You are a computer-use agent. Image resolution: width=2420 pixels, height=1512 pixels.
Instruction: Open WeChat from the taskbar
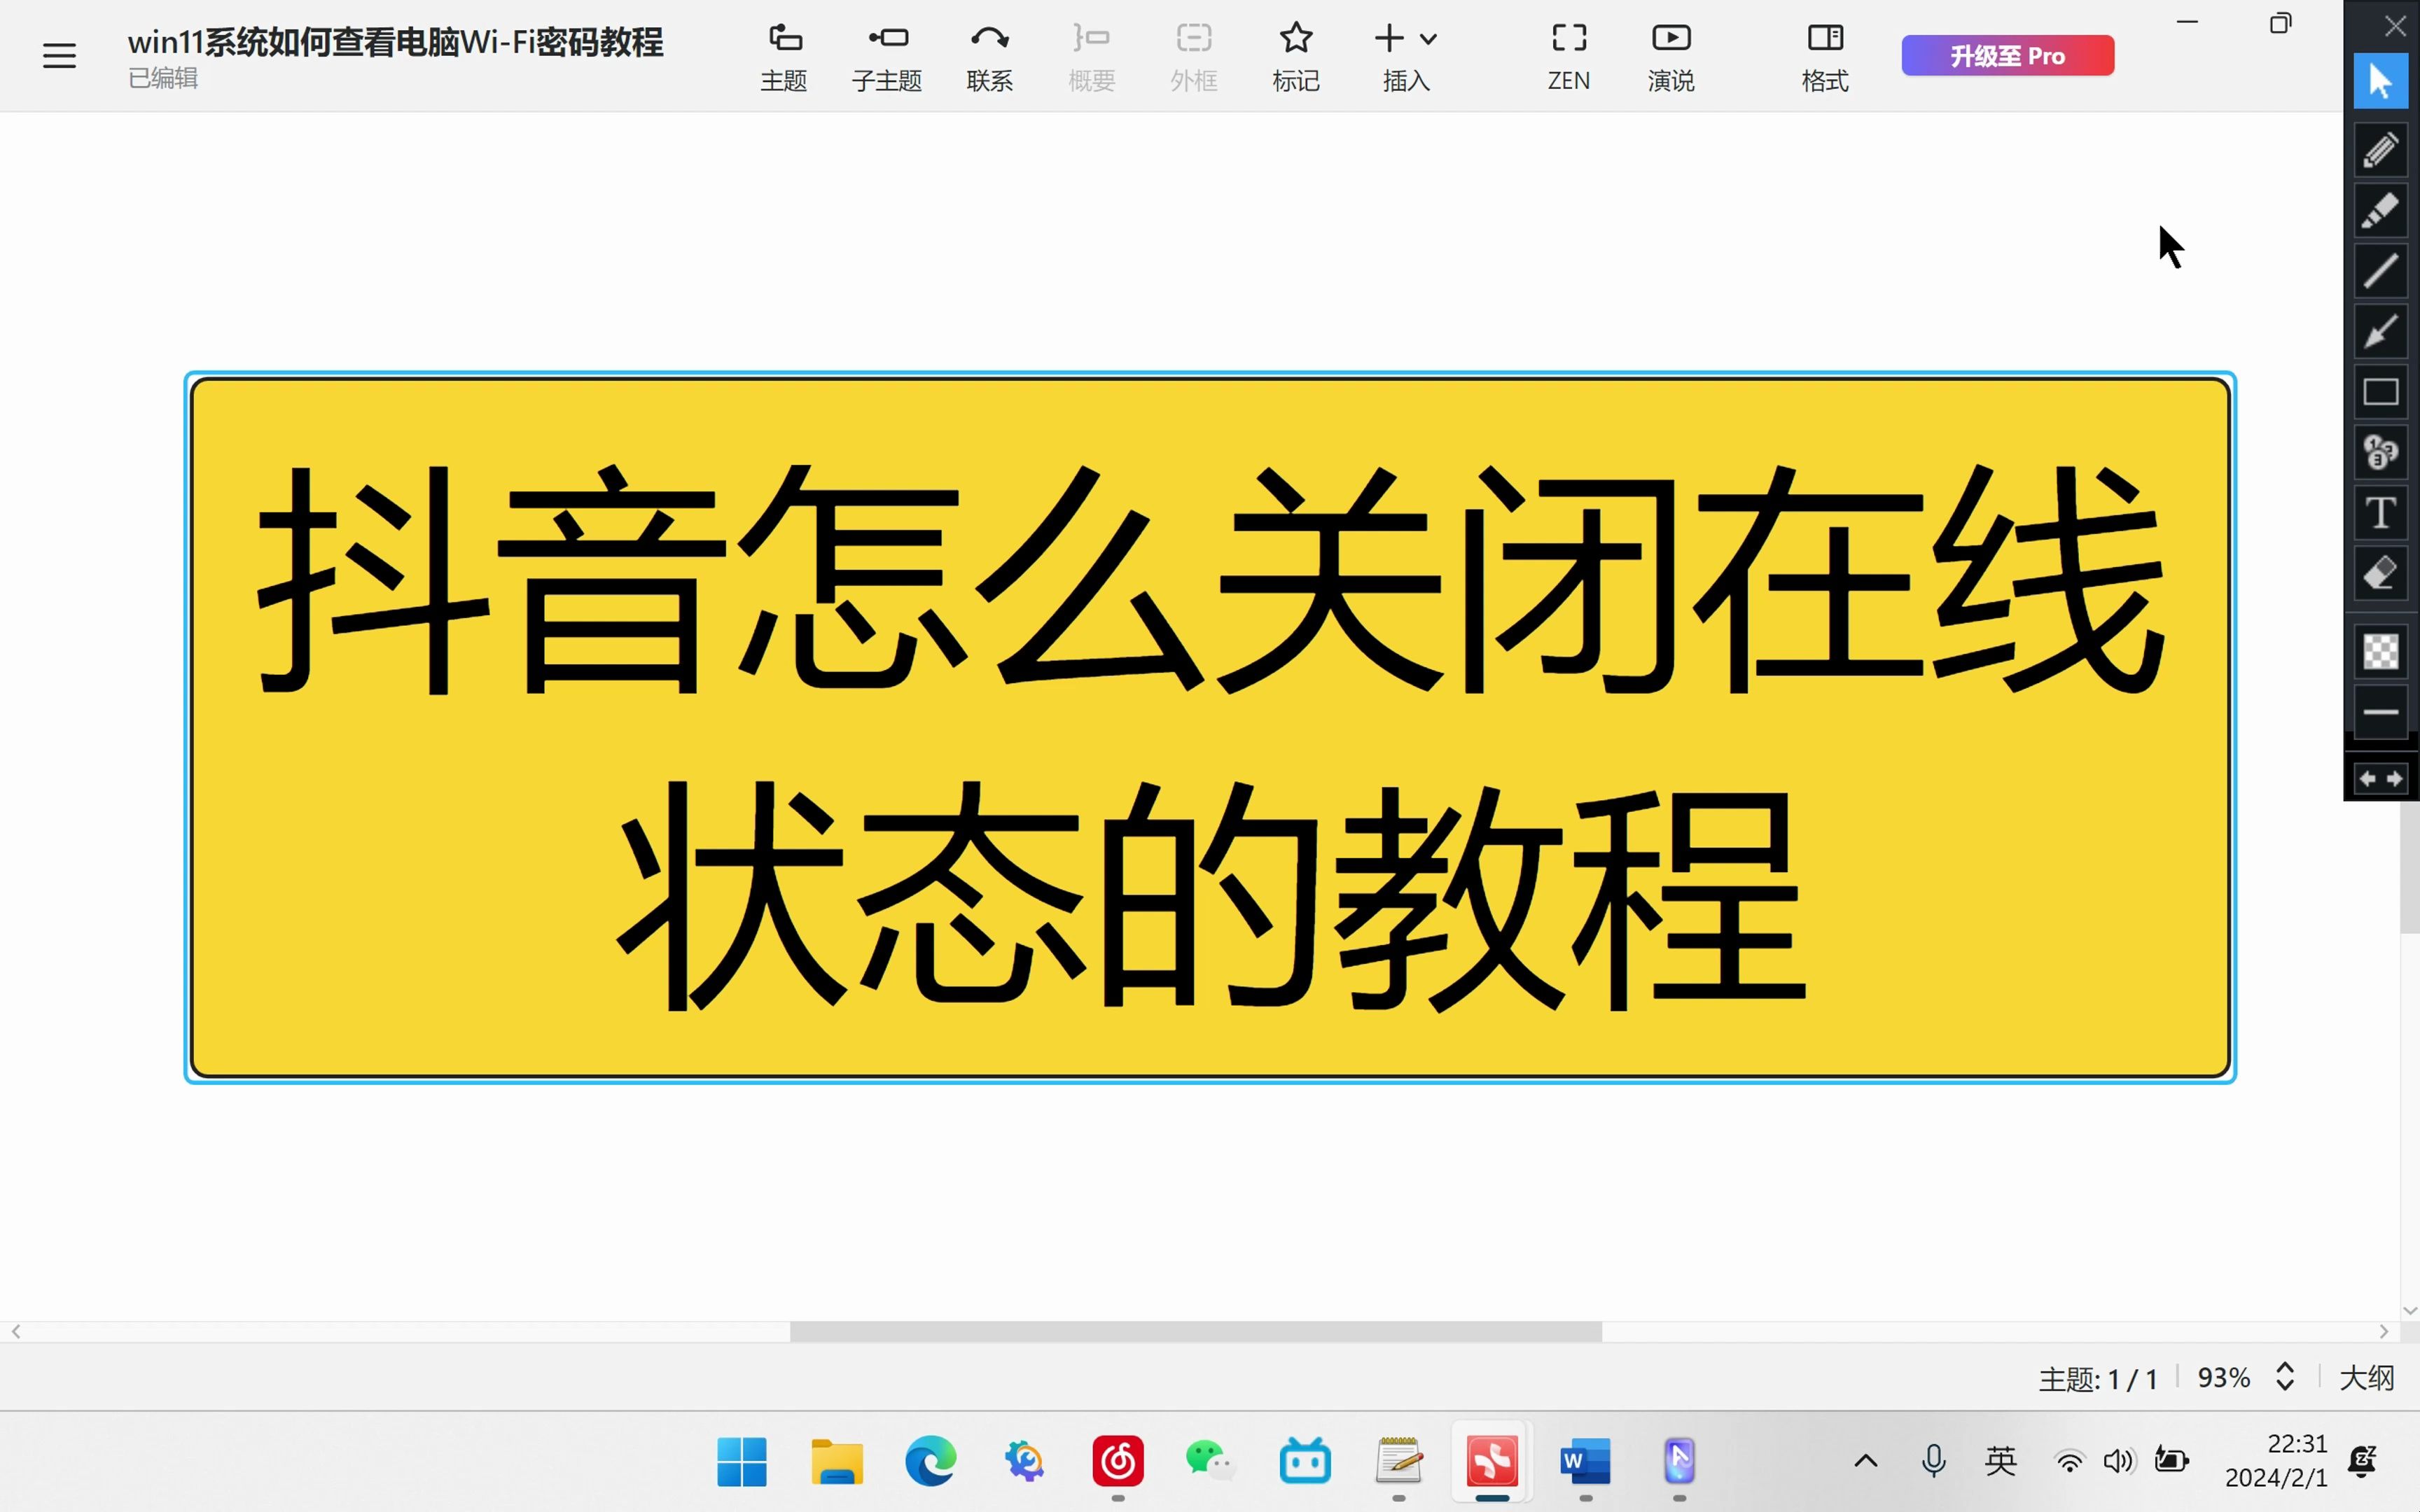[x=1211, y=1462]
